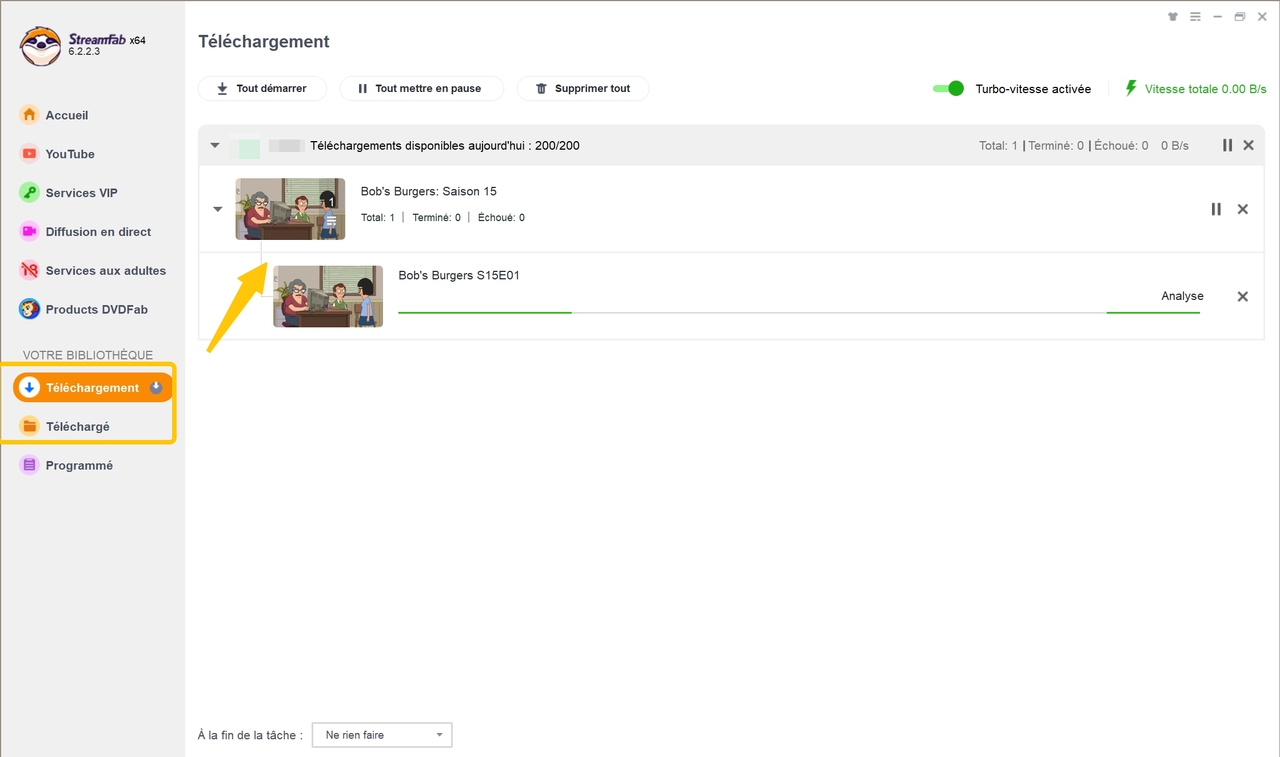Open the Accueil home page

click(67, 115)
